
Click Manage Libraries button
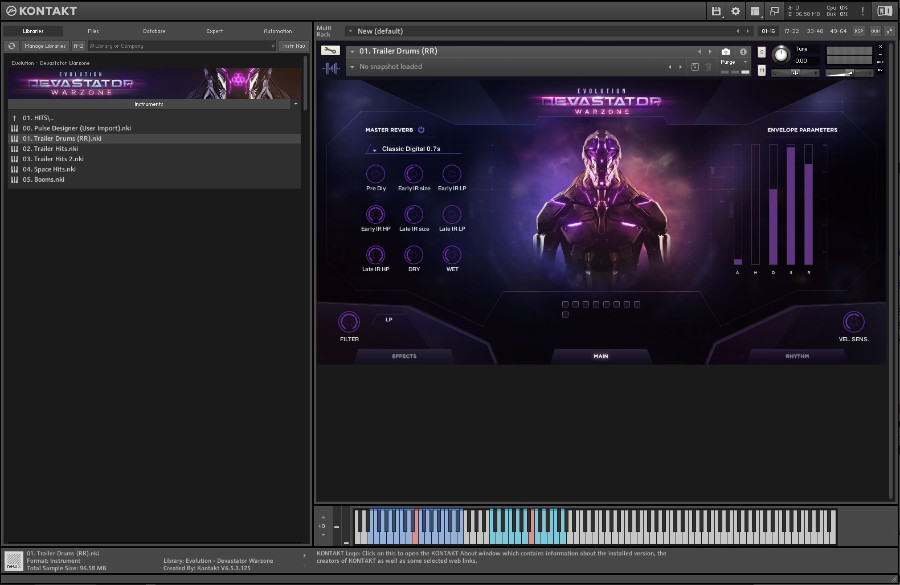[44, 46]
